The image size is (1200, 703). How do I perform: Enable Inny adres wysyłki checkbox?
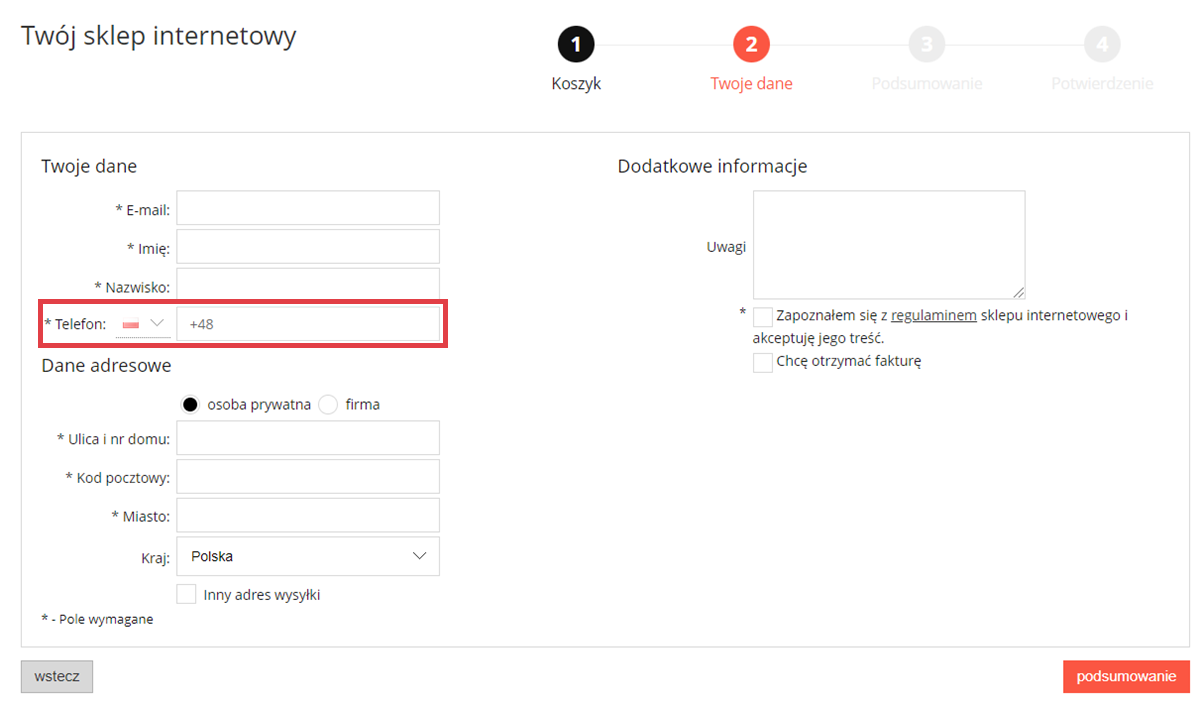point(186,595)
